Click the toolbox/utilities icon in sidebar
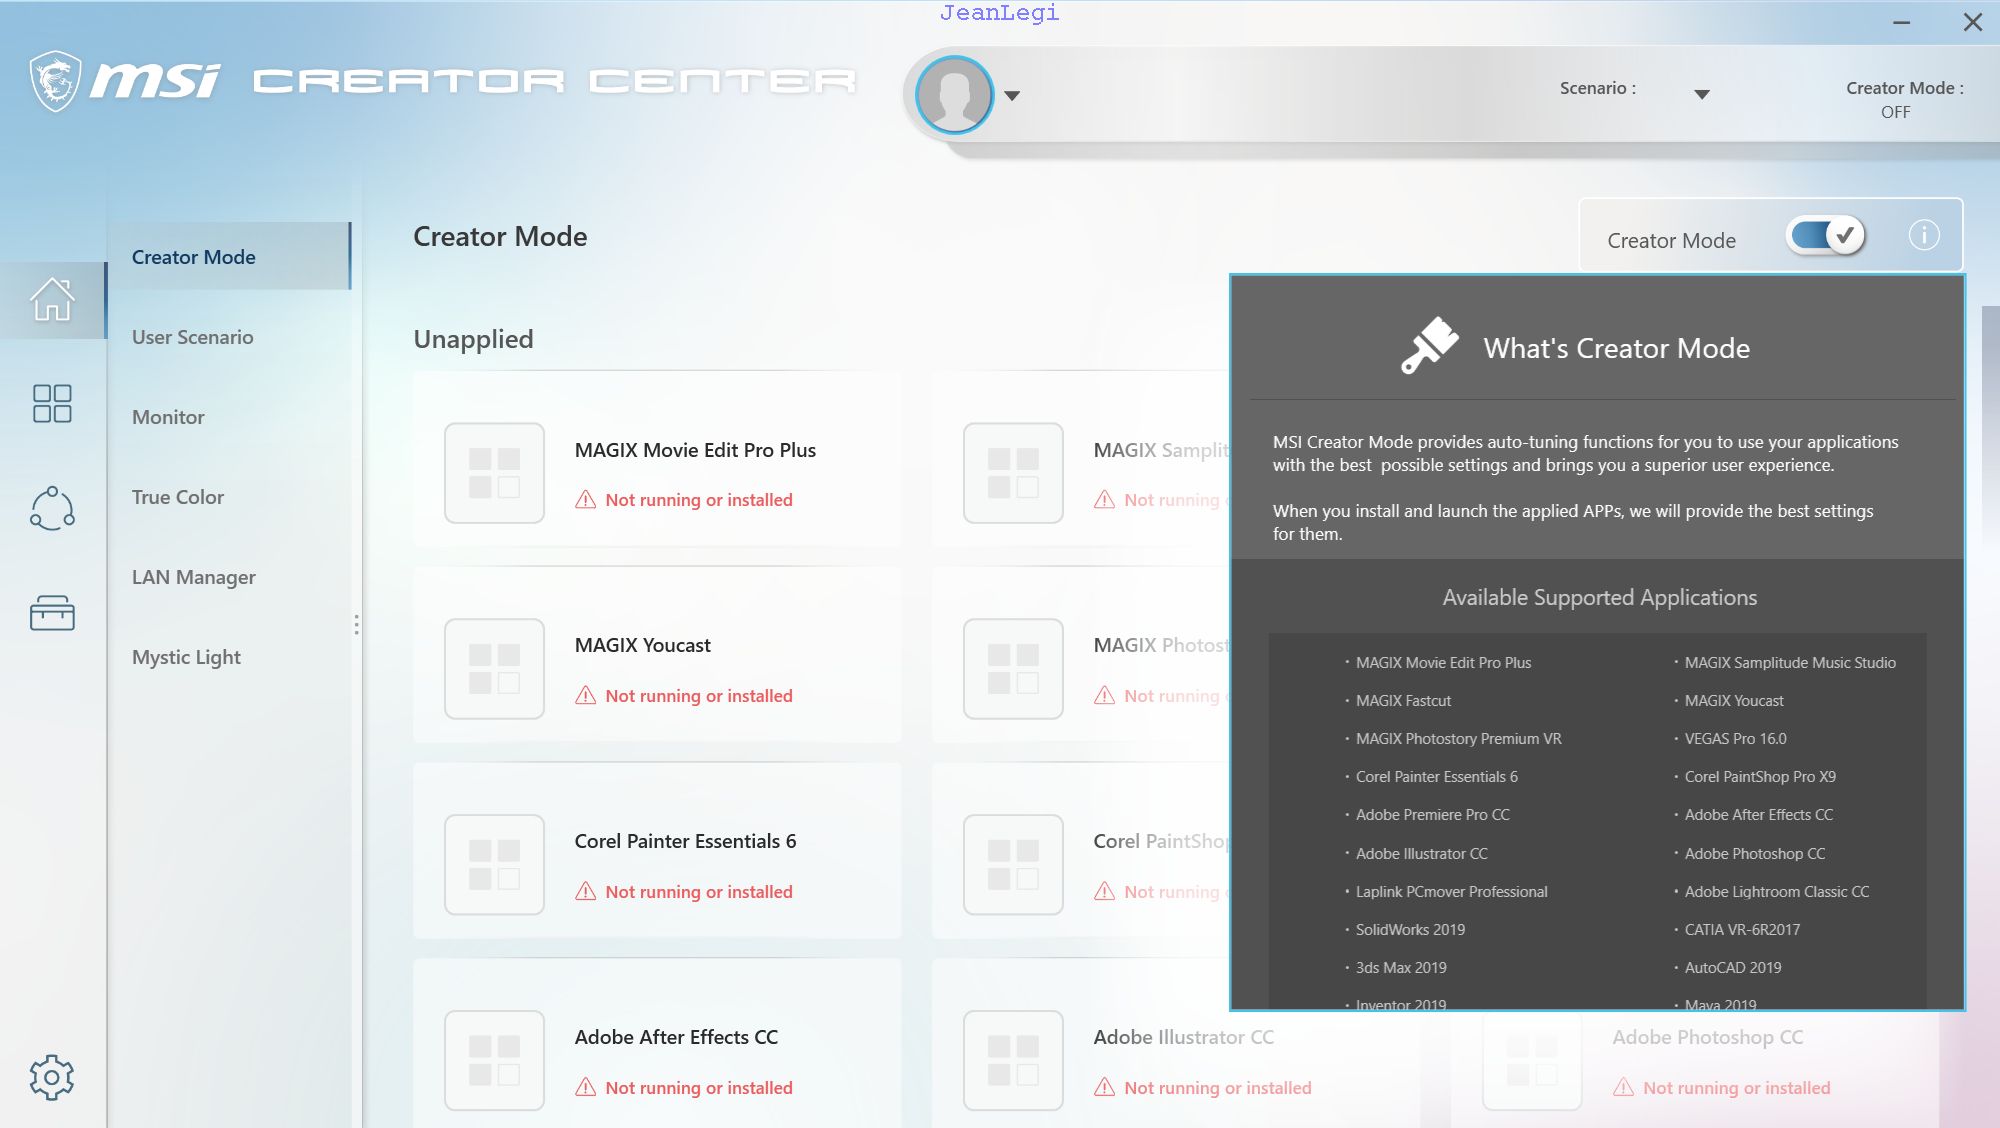Viewport: 2000px width, 1128px height. click(51, 614)
